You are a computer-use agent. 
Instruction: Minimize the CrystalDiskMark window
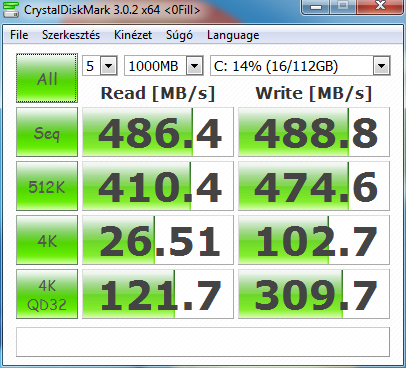316,7
